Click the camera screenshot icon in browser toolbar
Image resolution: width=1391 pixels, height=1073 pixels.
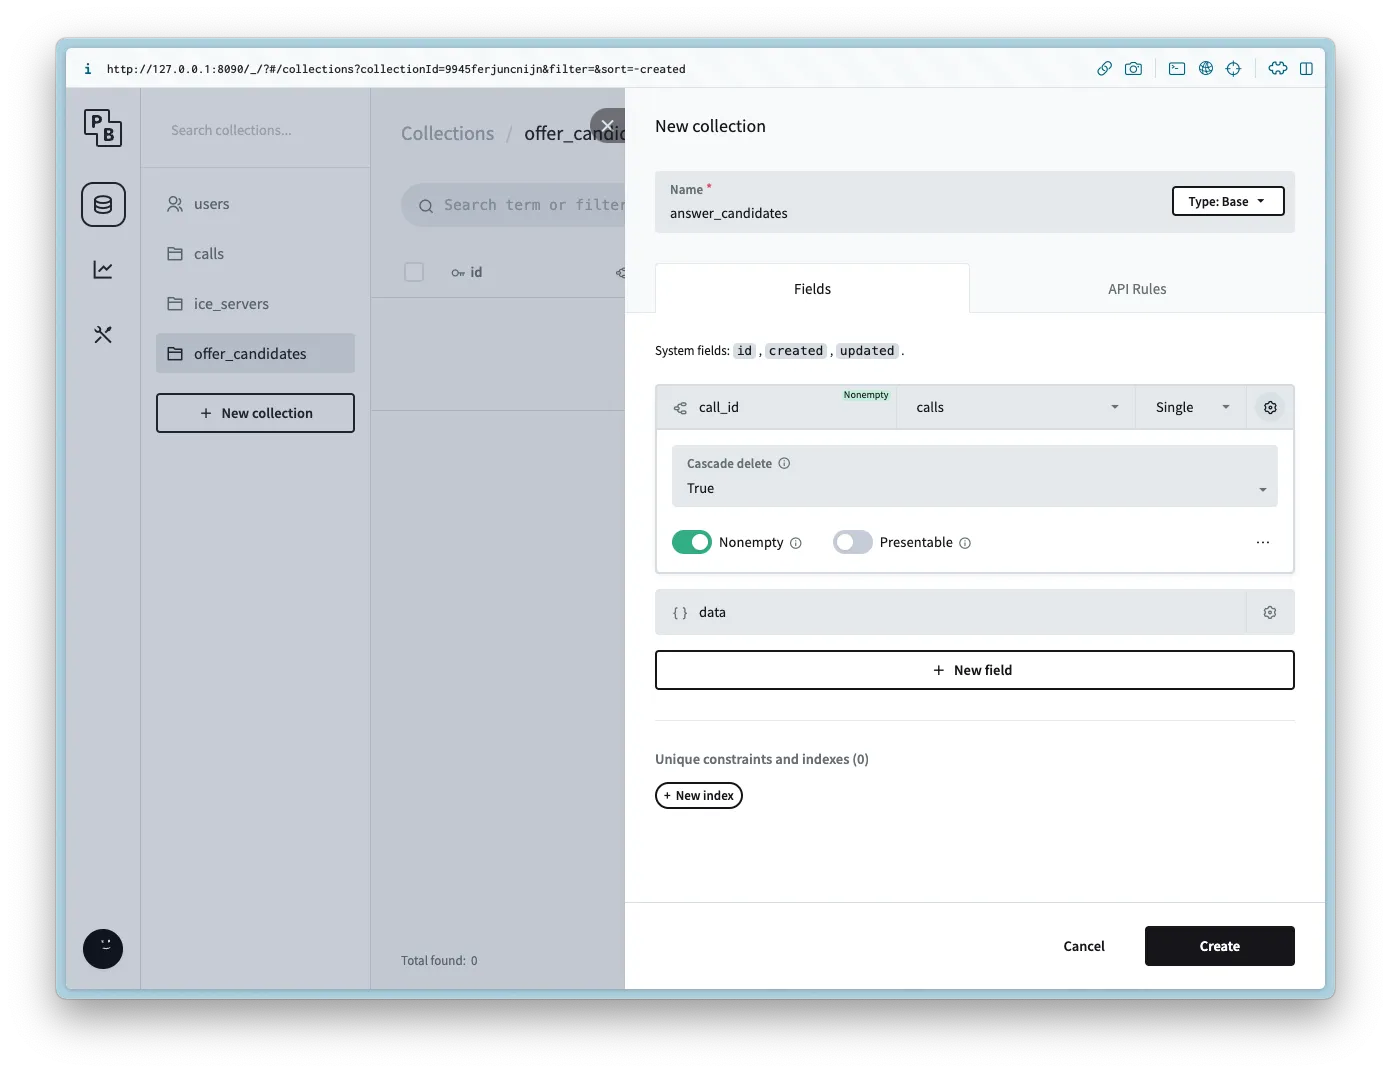(x=1133, y=69)
